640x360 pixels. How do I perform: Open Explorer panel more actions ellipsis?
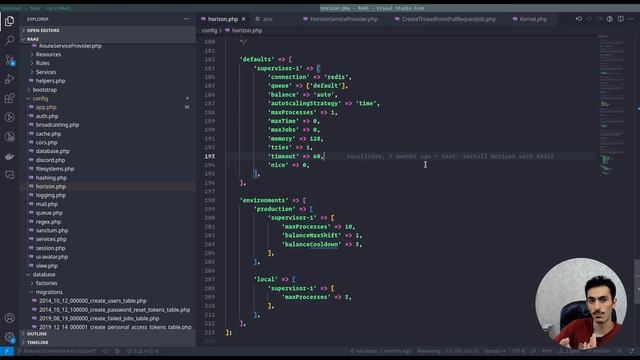(x=187, y=19)
